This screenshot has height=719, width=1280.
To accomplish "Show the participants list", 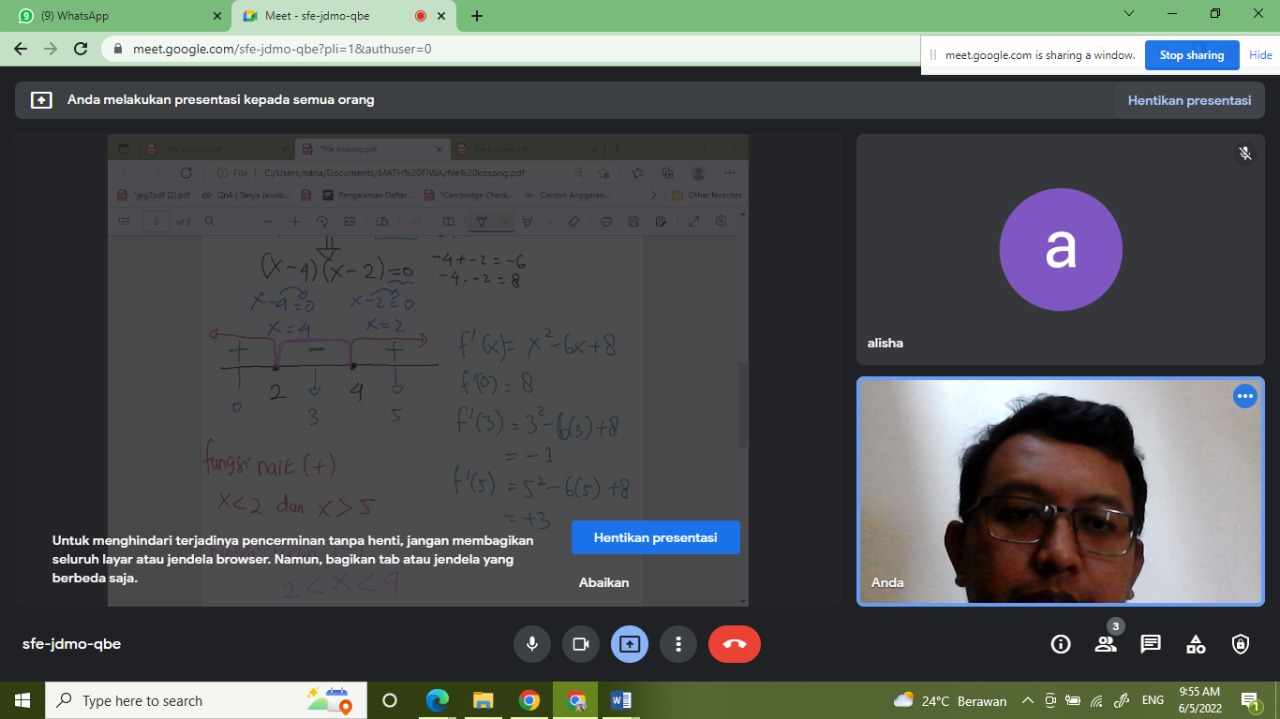I will pyautogui.click(x=1105, y=644).
